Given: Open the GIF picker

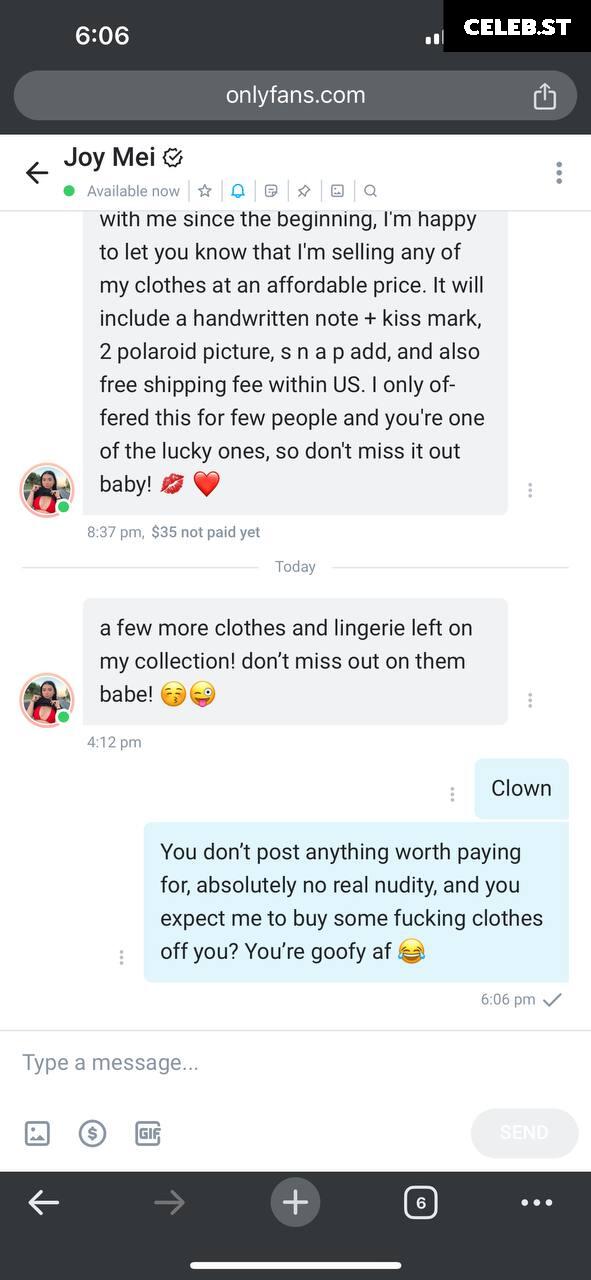Looking at the screenshot, I should click(x=148, y=1133).
